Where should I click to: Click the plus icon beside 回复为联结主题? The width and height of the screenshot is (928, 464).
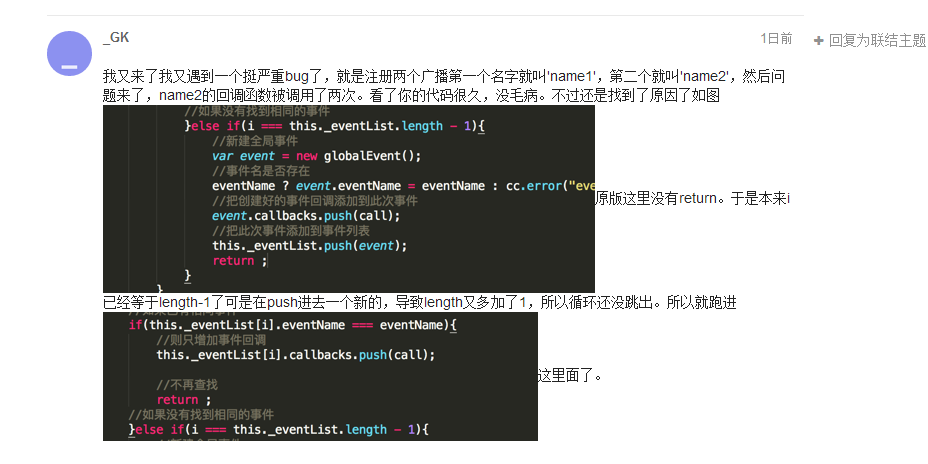click(819, 41)
